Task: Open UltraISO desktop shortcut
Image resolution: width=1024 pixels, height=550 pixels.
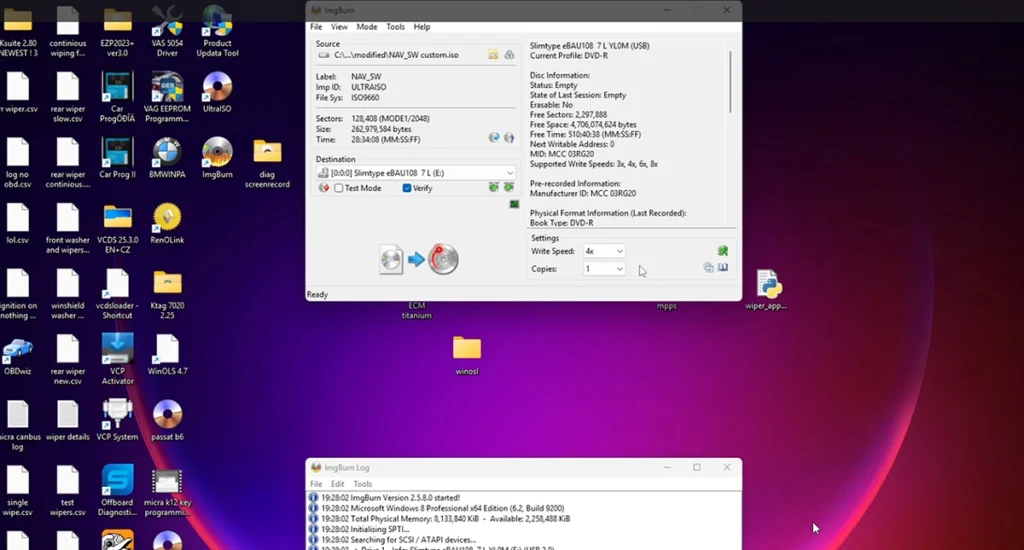Action: pyautogui.click(x=217, y=92)
